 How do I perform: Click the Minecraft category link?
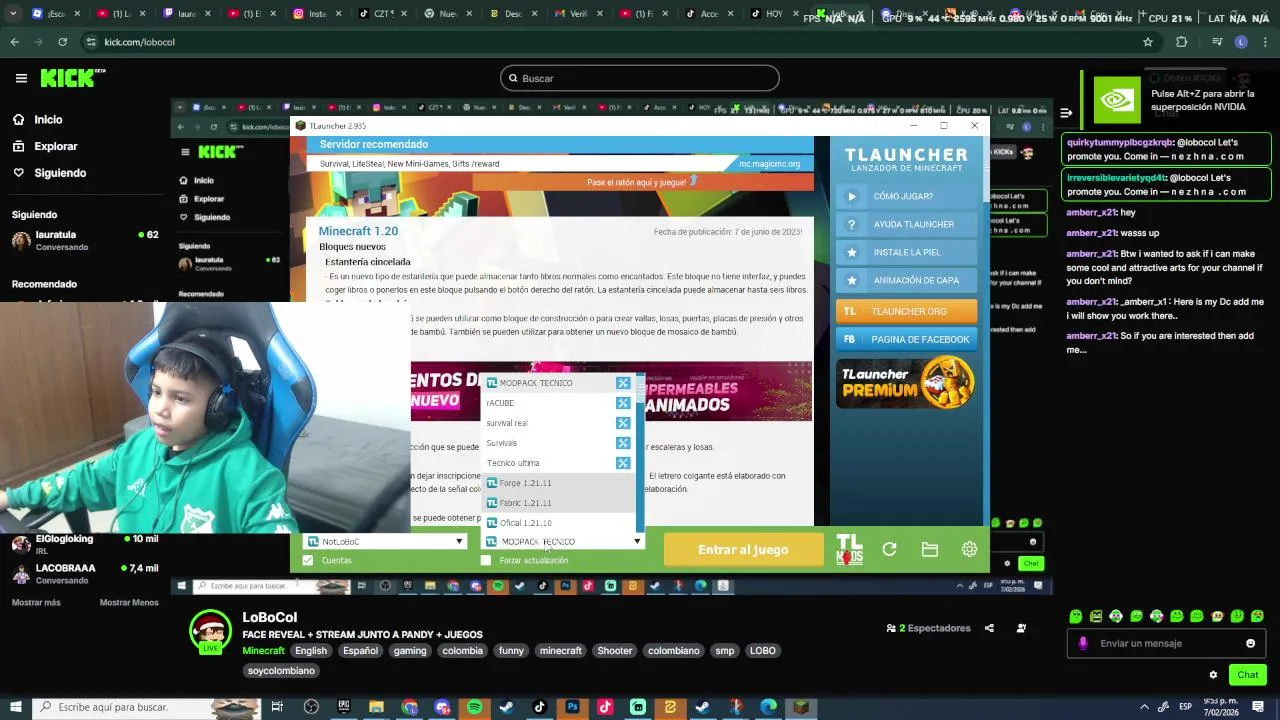coord(263,651)
